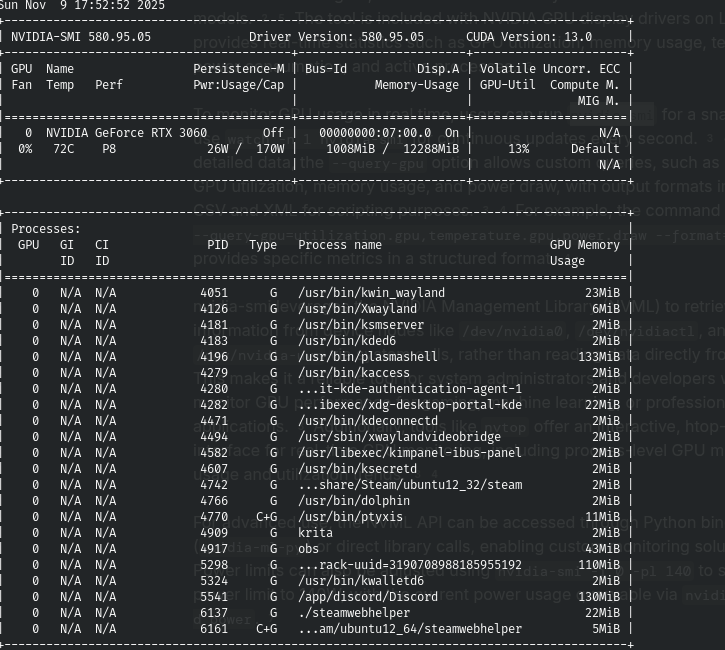Viewport: 725px width, 650px height.
Task: Click the "6MiB" memory usage value
Action: coord(606,309)
